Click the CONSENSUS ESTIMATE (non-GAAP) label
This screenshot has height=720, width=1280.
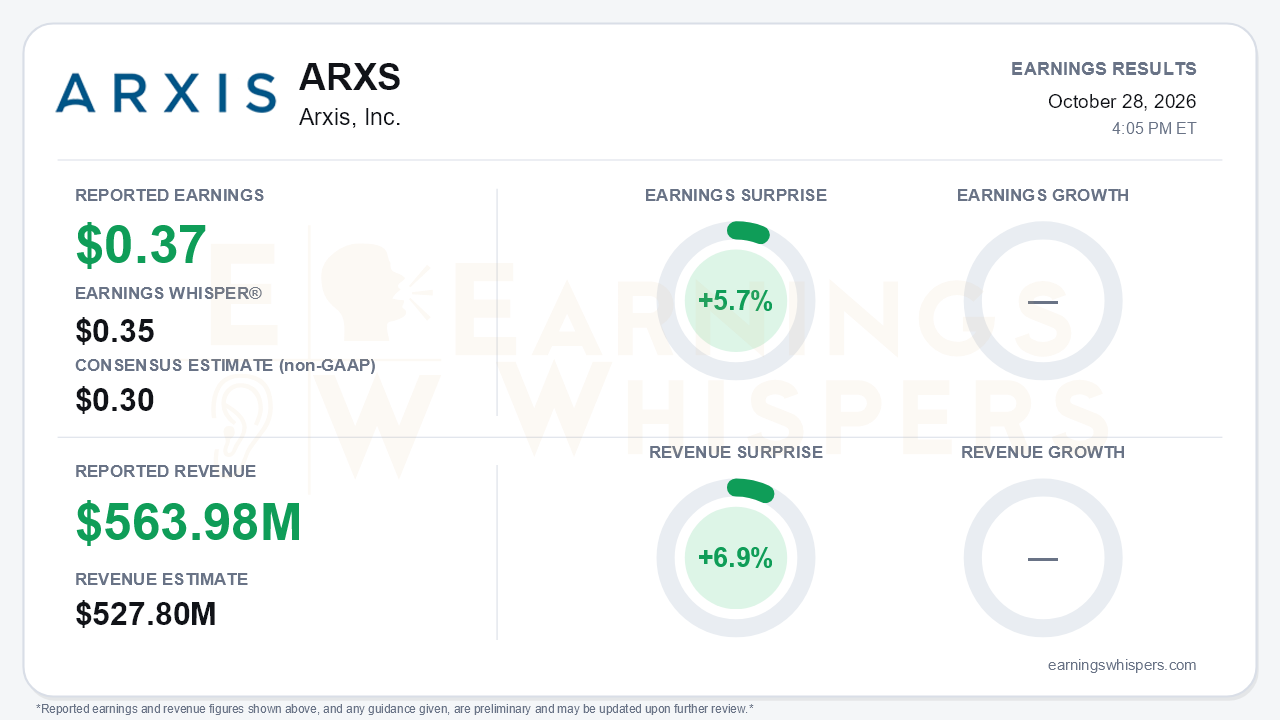226,366
